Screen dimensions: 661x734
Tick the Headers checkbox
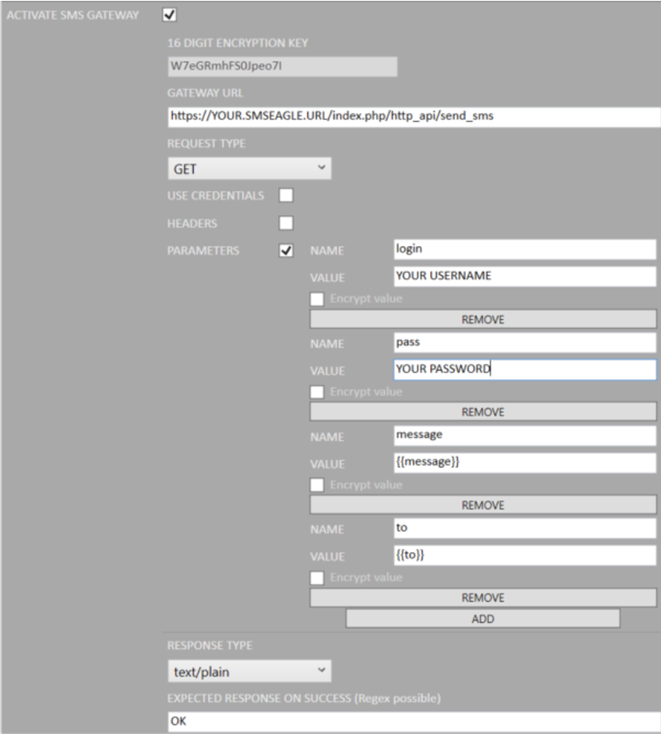click(286, 223)
